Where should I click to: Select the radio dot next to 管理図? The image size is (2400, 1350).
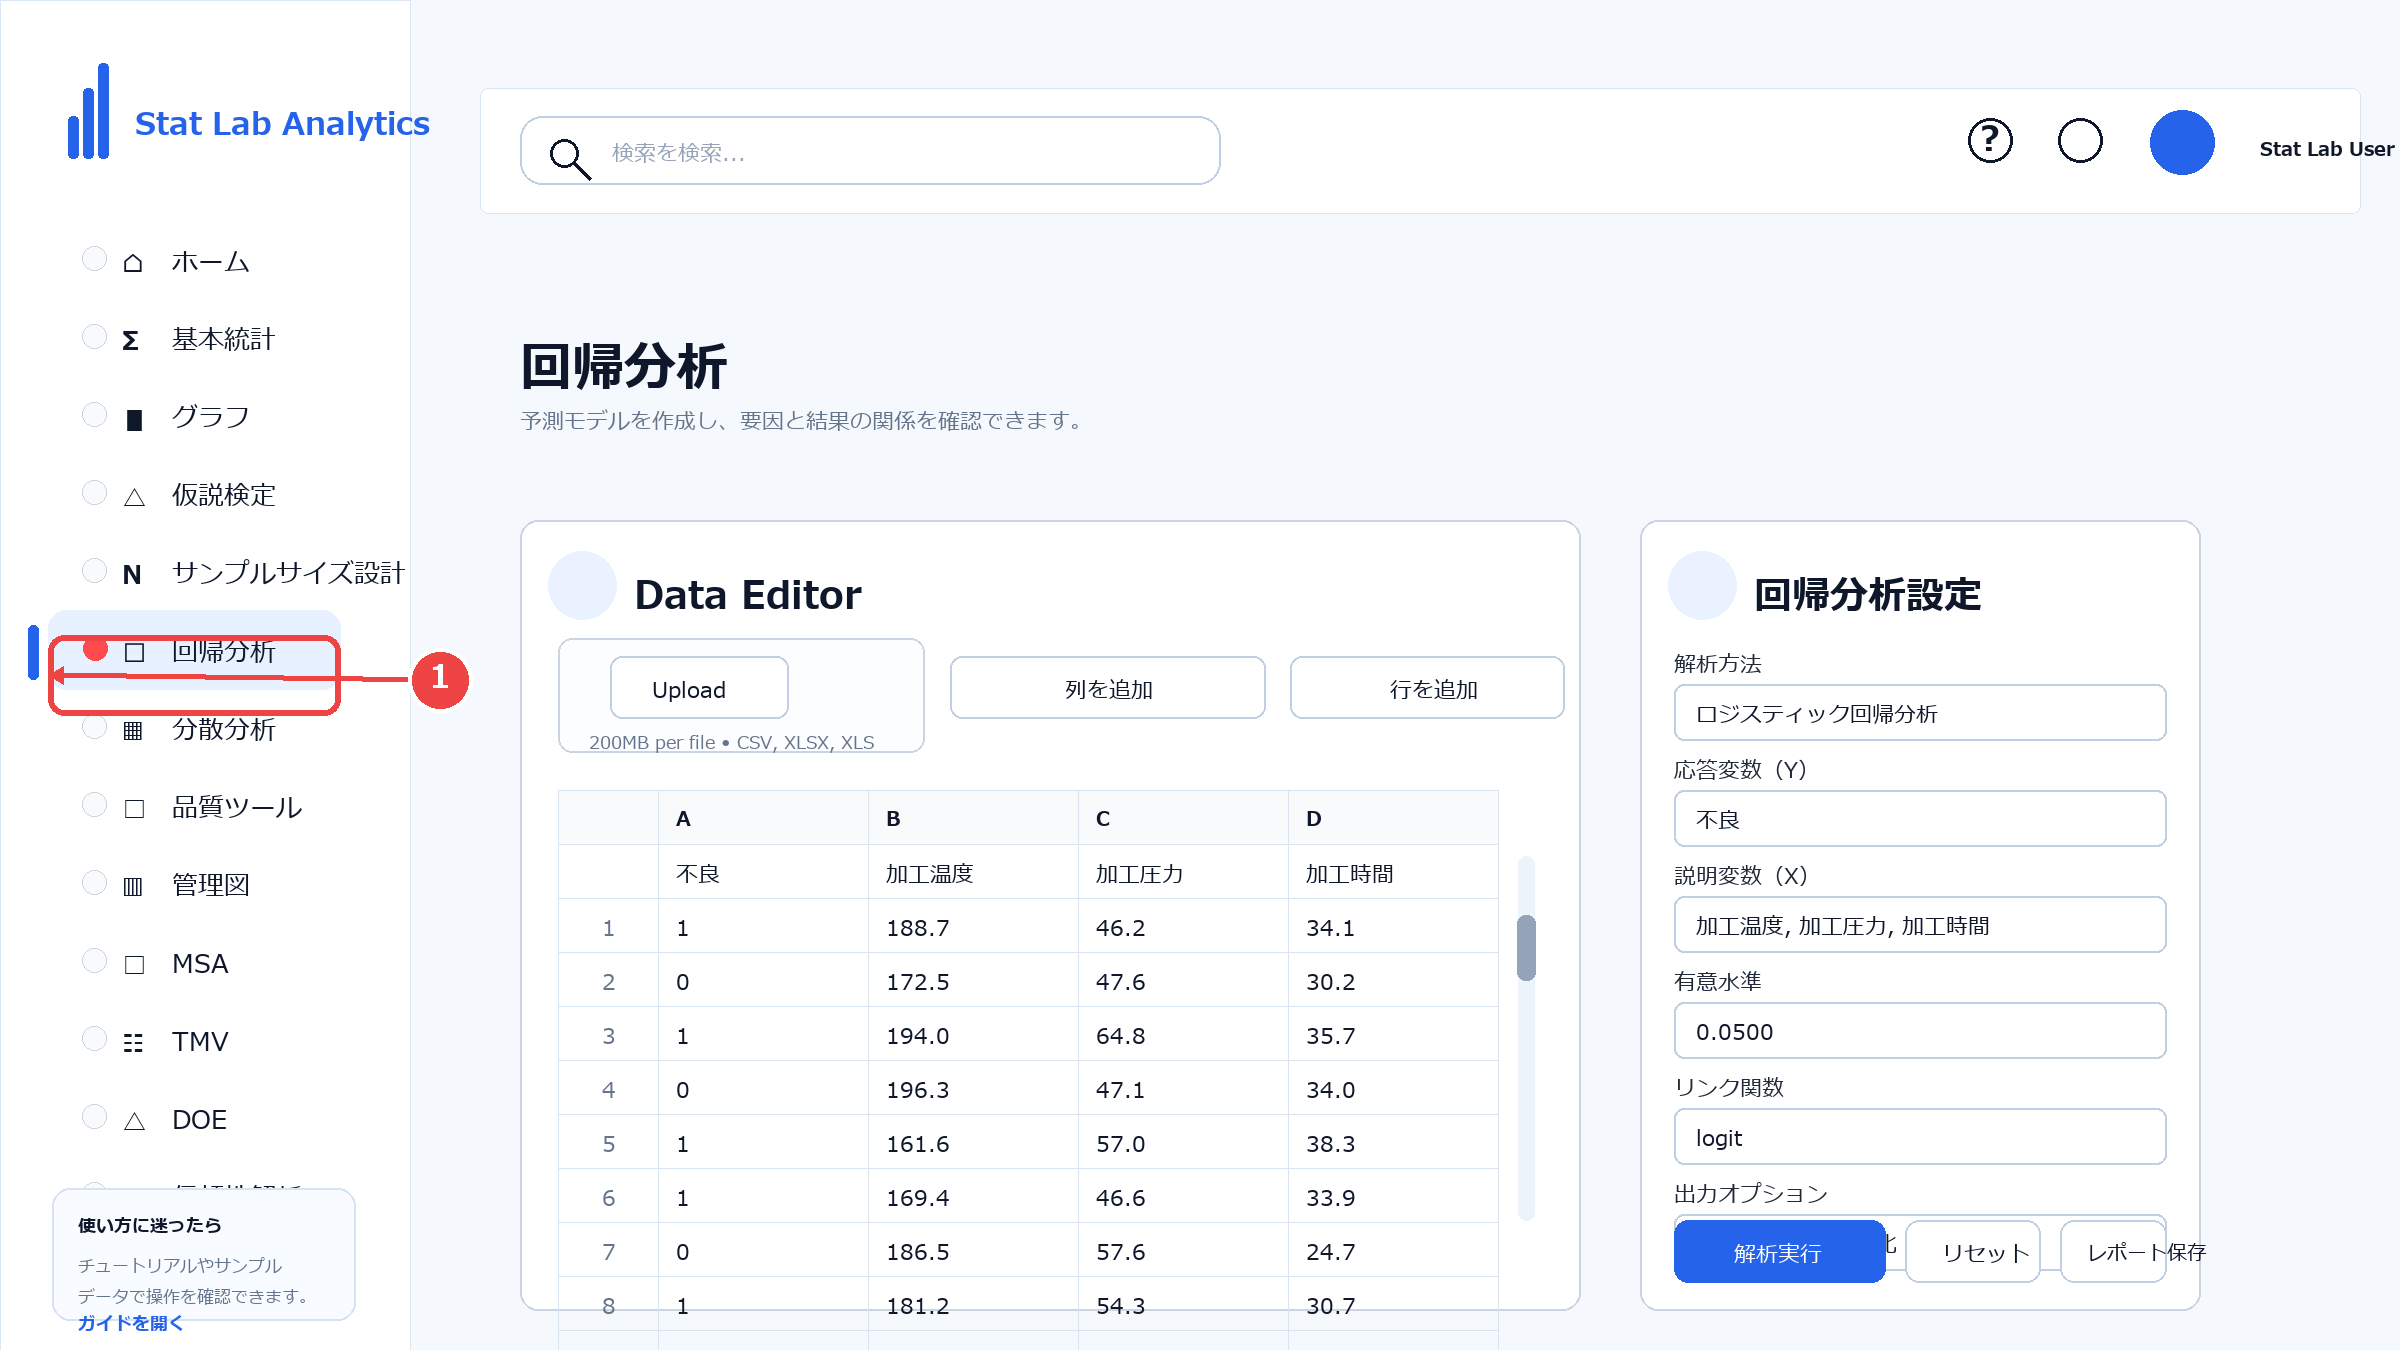pyautogui.click(x=94, y=883)
